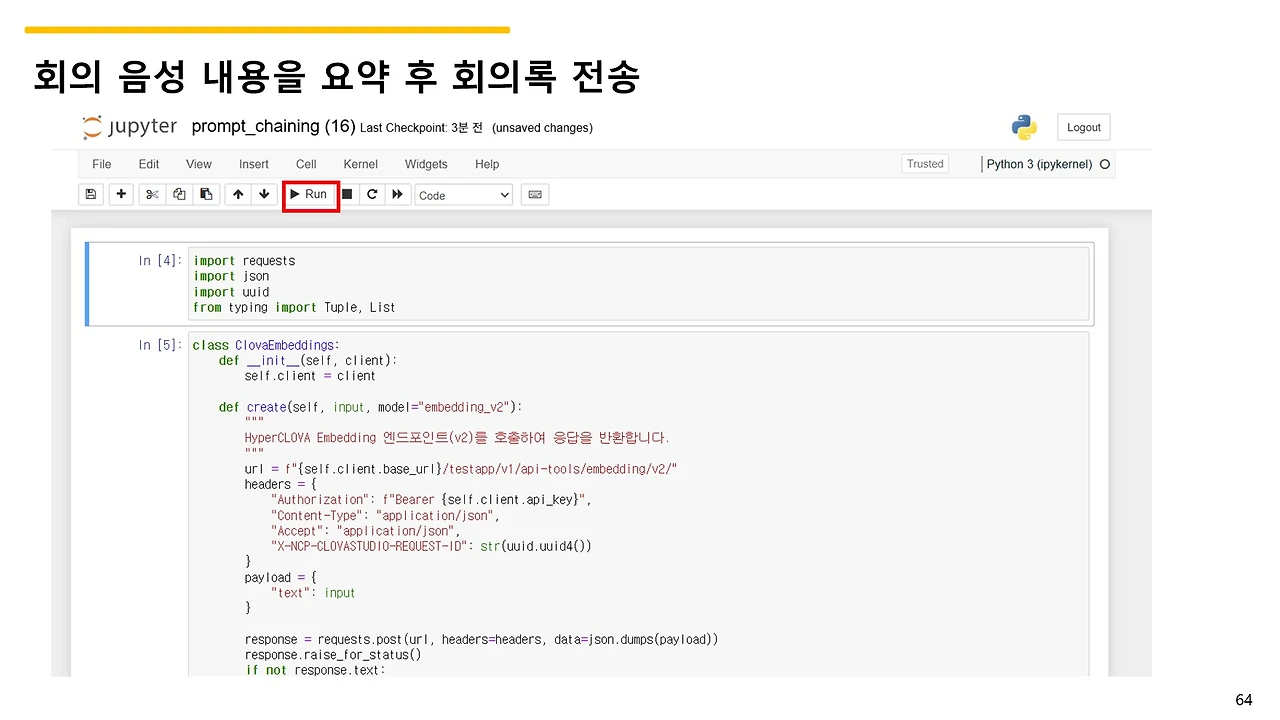Viewport: 1280px width, 720px height.
Task: Restart kernel and rerun all cells icon
Action: (x=398, y=195)
